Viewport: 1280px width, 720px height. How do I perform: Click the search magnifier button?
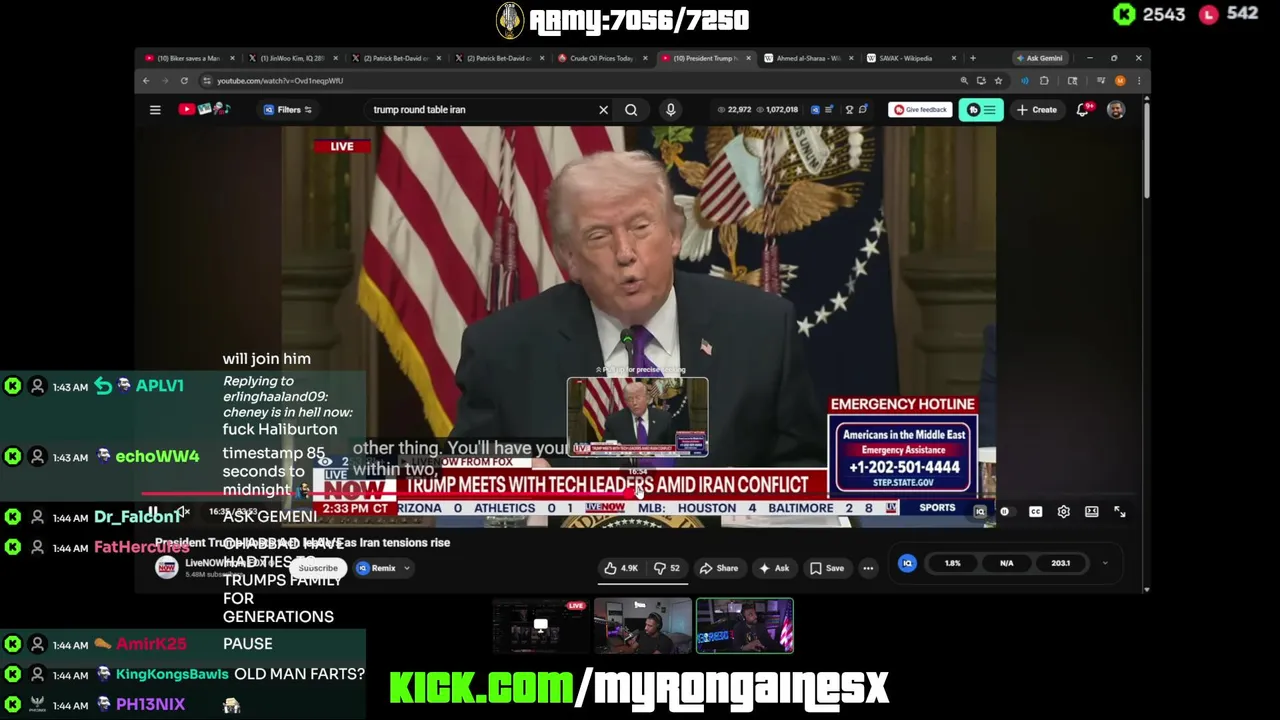(631, 110)
